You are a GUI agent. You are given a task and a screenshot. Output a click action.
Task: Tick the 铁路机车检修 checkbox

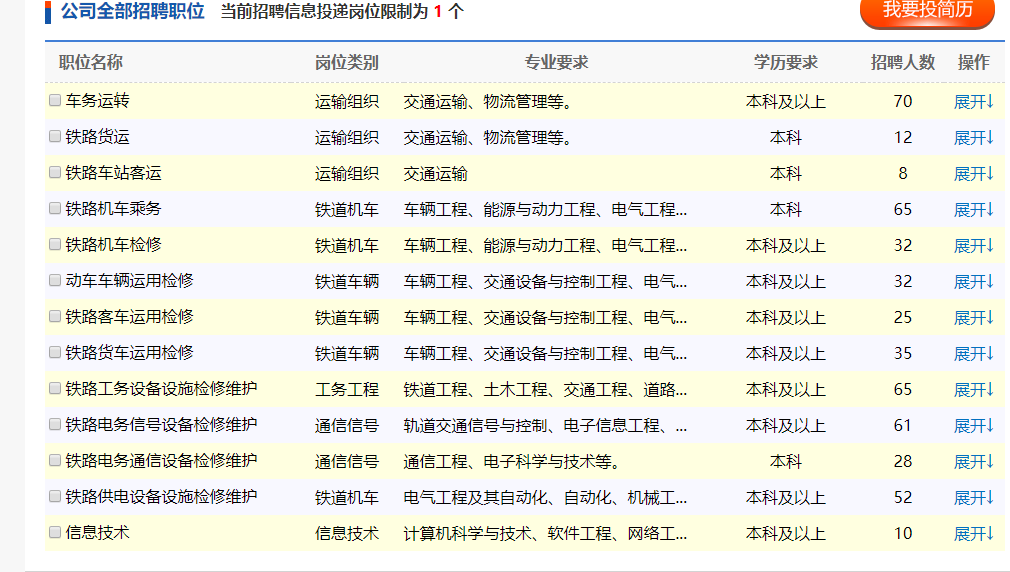coord(55,245)
